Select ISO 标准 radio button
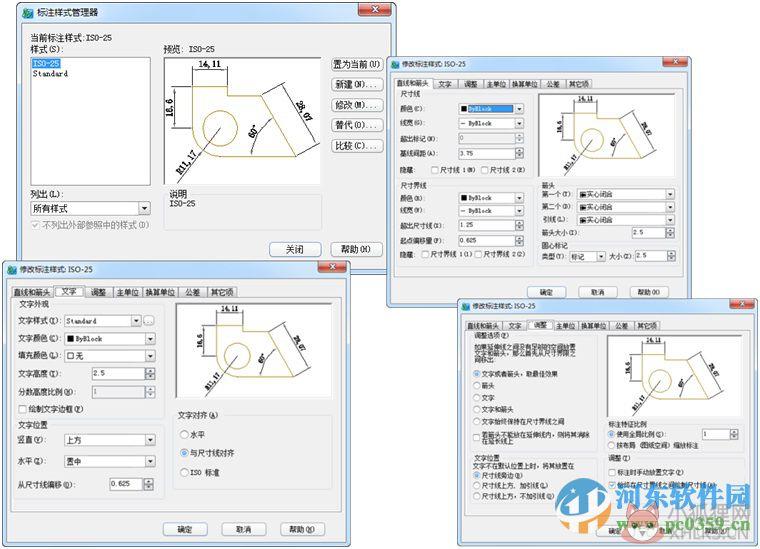The image size is (760, 549). (x=184, y=472)
